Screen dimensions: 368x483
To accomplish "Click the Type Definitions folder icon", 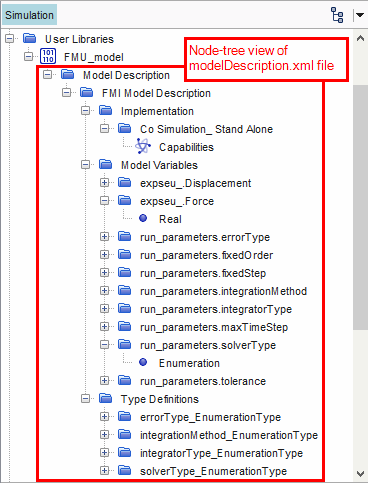I will [106, 398].
